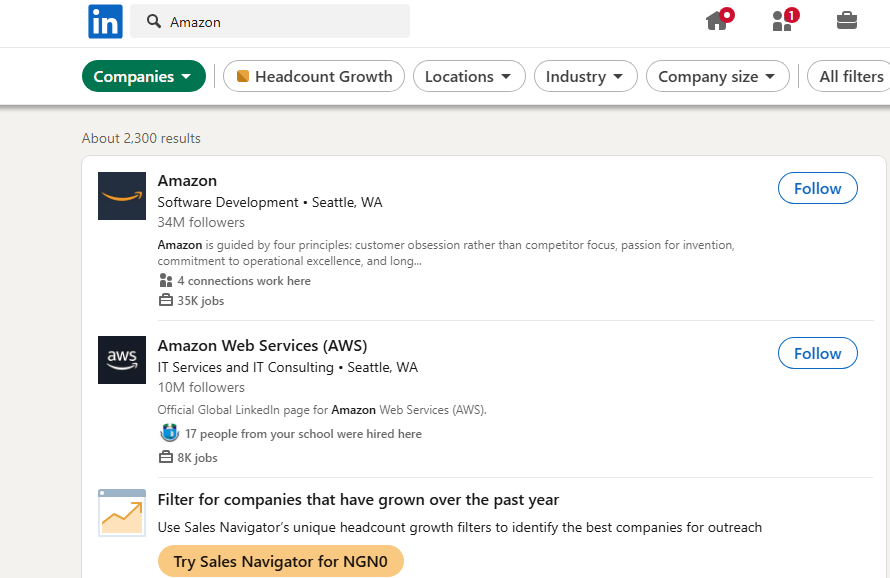Image resolution: width=890 pixels, height=578 pixels.
Task: Open the Amazon company logo thumbnail
Action: pos(122,196)
